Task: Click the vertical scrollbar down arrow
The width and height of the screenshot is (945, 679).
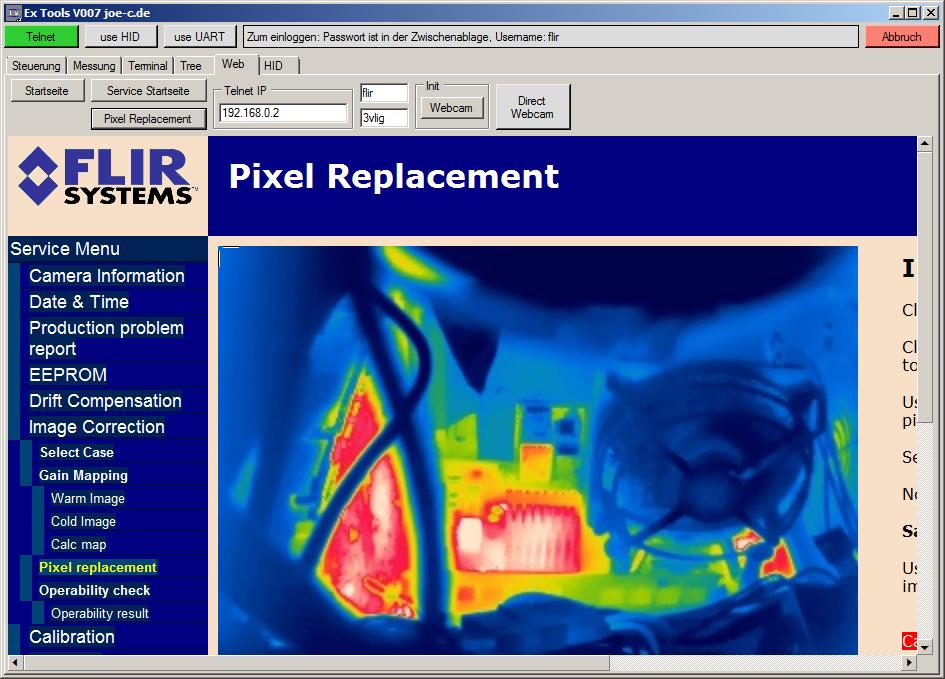Action: [925, 647]
